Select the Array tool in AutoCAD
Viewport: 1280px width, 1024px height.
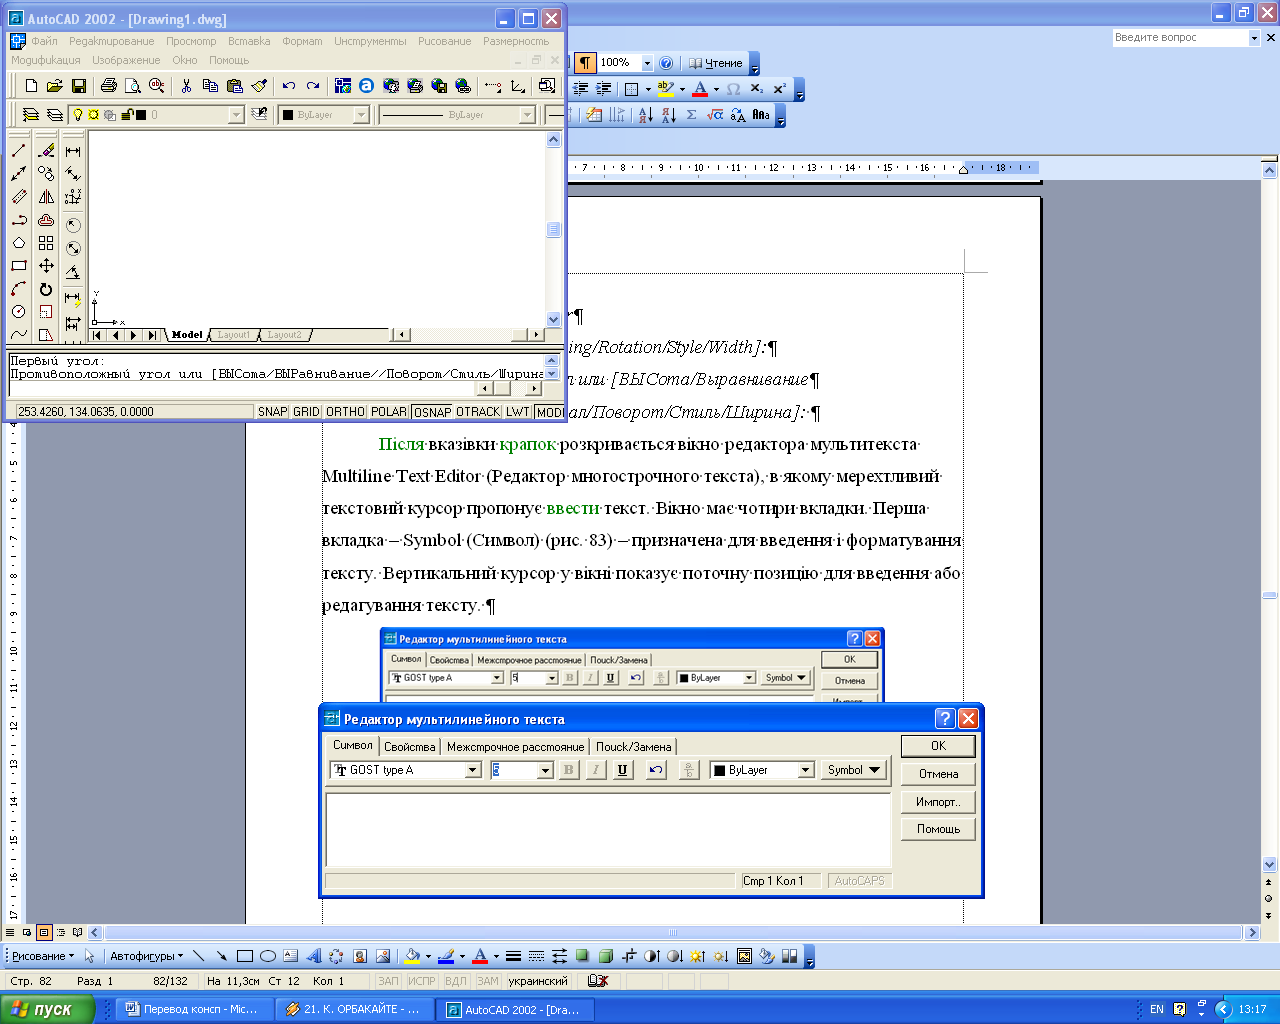point(46,243)
